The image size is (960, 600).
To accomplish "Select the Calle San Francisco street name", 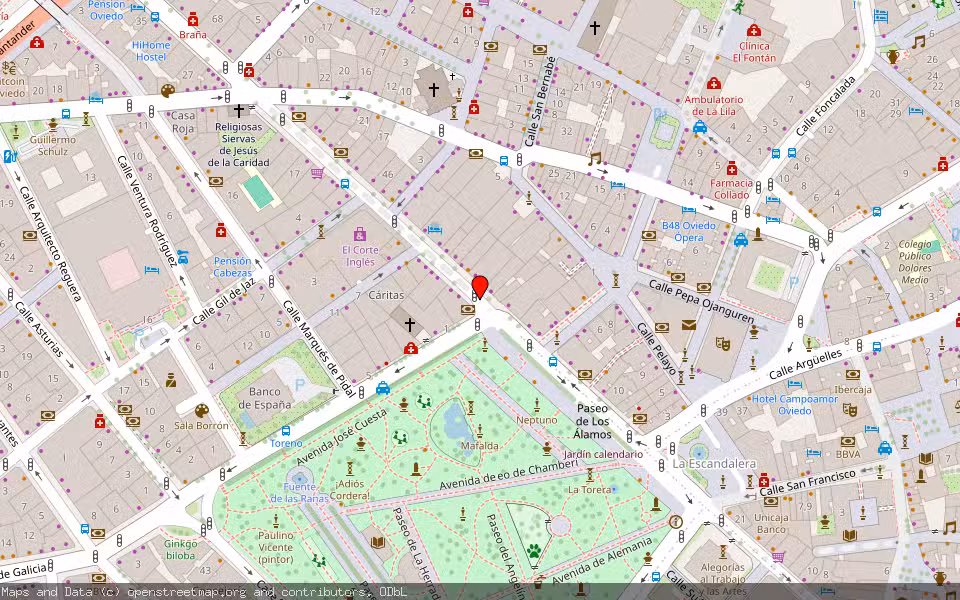I will click(x=808, y=483).
